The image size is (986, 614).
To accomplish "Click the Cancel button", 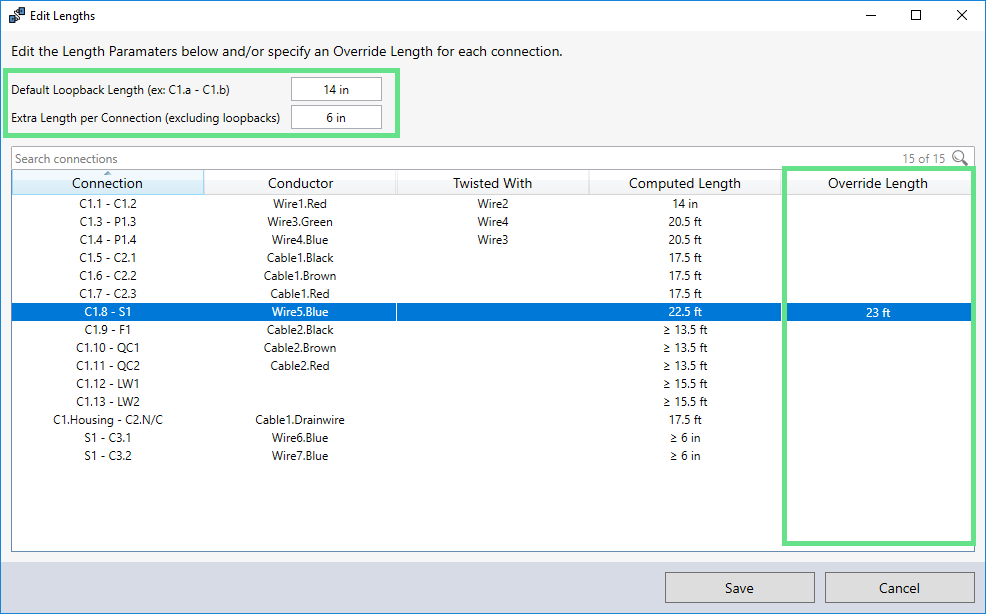I will point(899,588).
